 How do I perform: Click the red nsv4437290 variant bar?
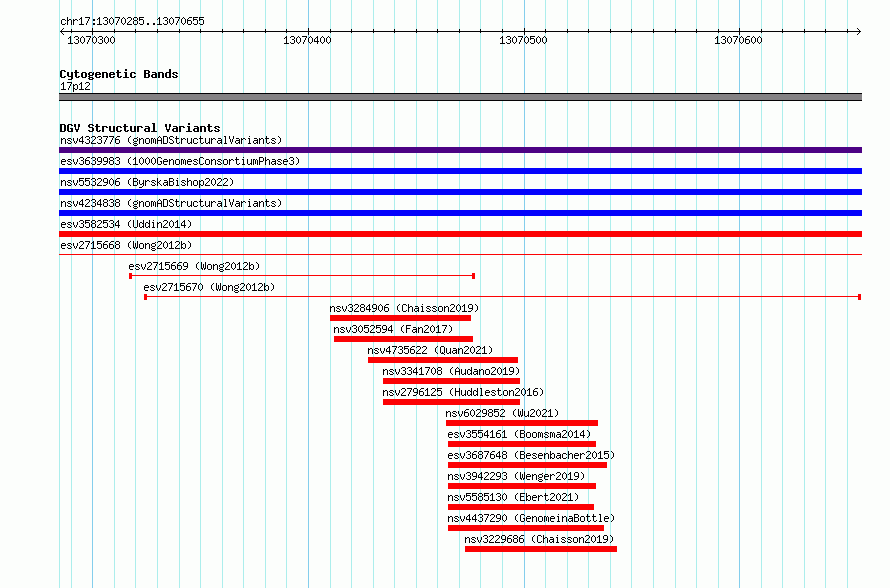click(x=526, y=528)
